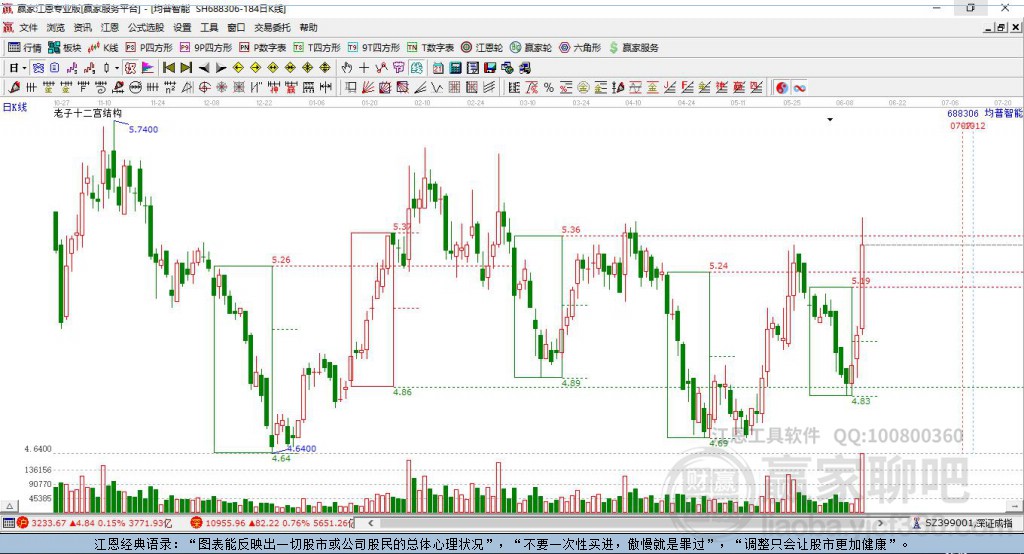Screen dimensions: 1024x554
Task: Open the 赢家轮 wheel tool
Action: click(x=531, y=48)
